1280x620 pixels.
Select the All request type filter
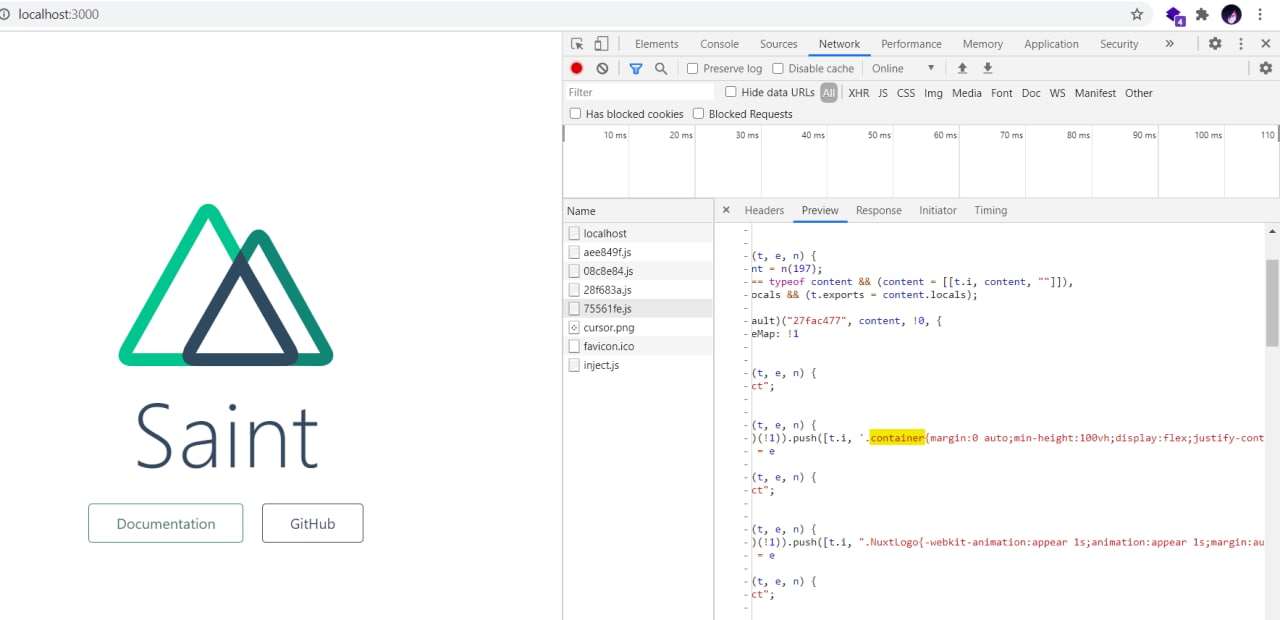point(829,93)
